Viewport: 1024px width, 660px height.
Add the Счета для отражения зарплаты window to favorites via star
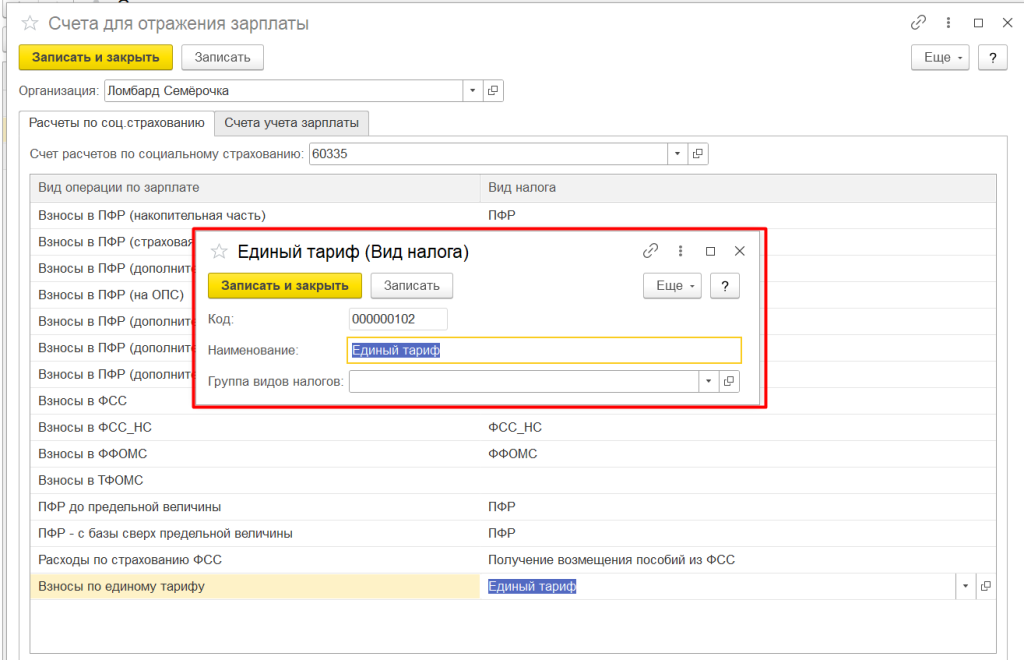(x=30, y=23)
